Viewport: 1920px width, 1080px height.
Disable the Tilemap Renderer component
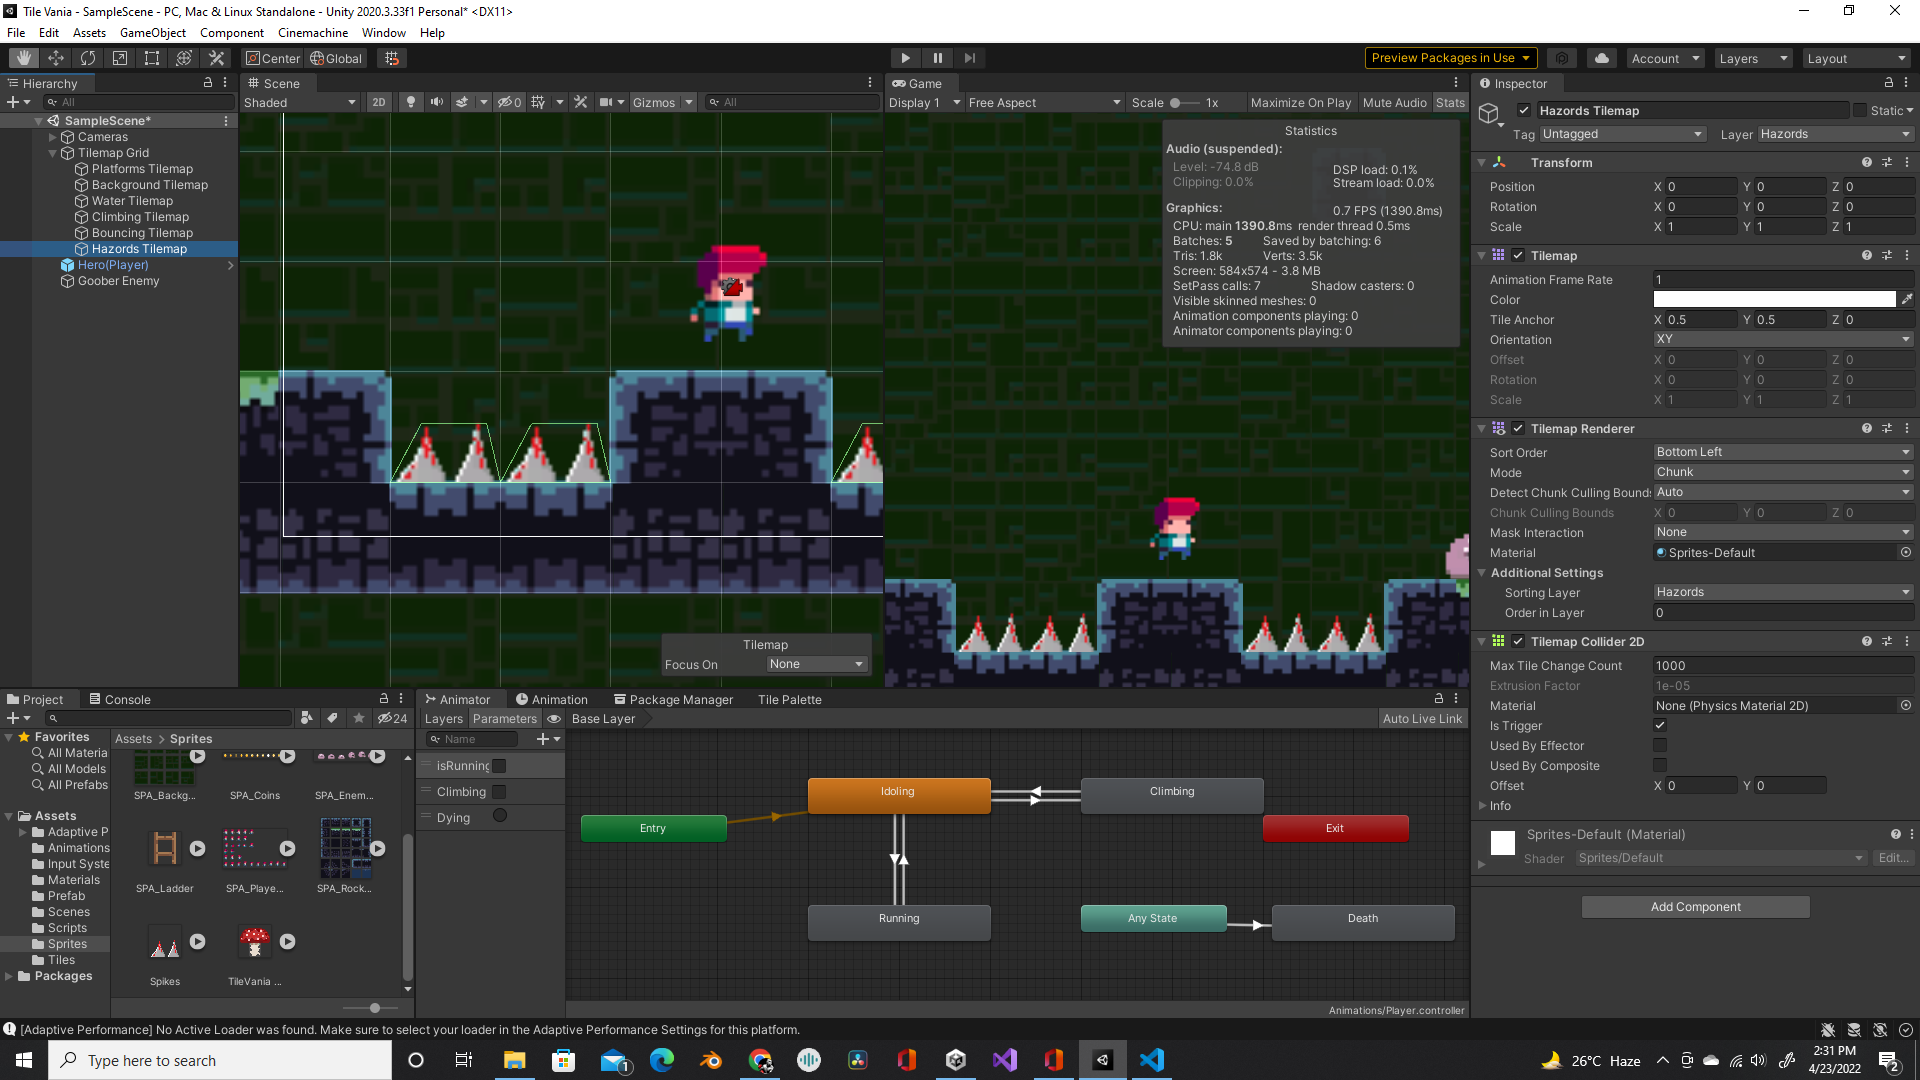(1518, 428)
